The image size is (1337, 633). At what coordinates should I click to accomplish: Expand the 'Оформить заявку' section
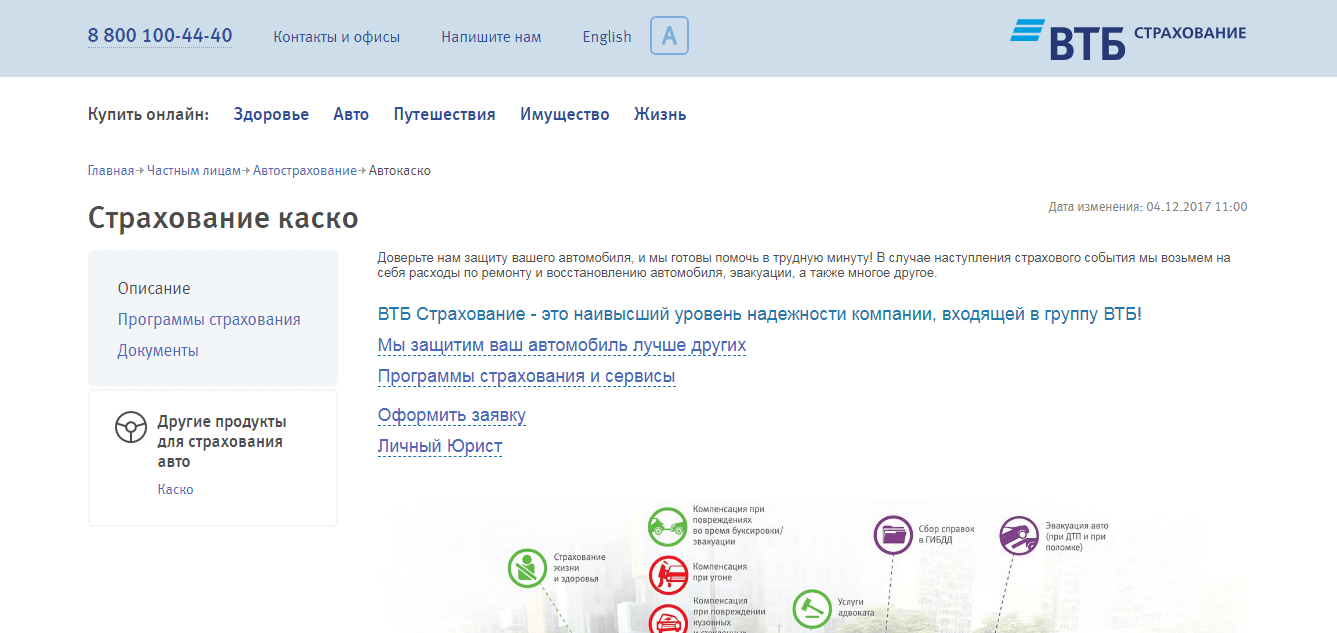coord(451,416)
